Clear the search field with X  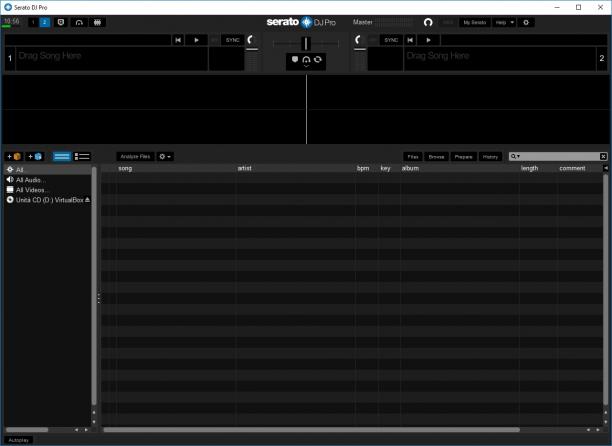click(603, 156)
